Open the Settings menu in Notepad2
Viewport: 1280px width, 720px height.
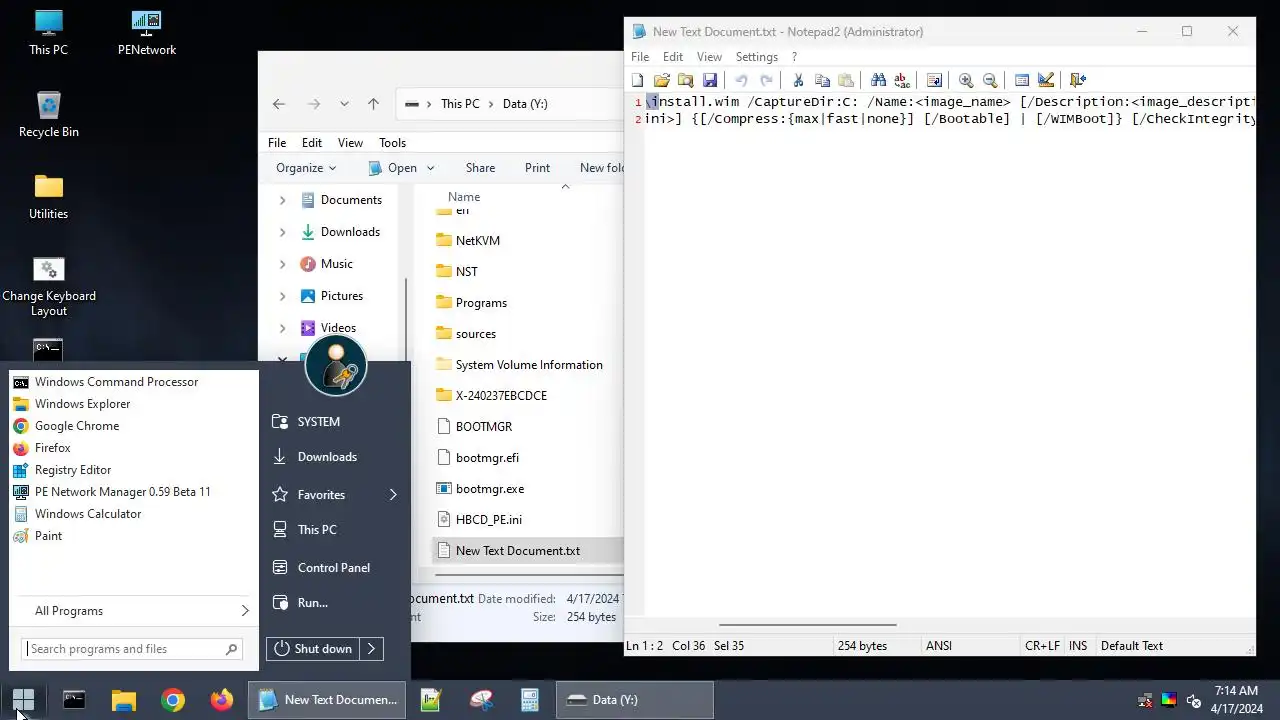pyautogui.click(x=757, y=57)
